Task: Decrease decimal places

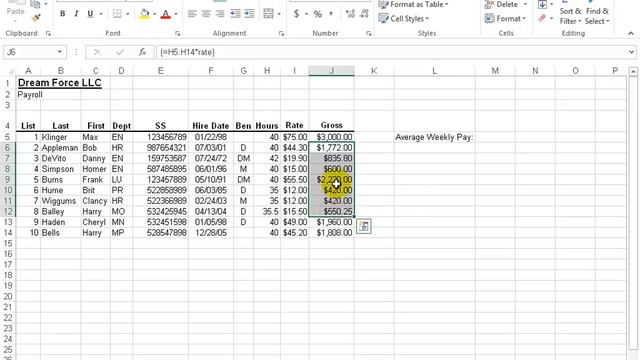Action: 364,14
